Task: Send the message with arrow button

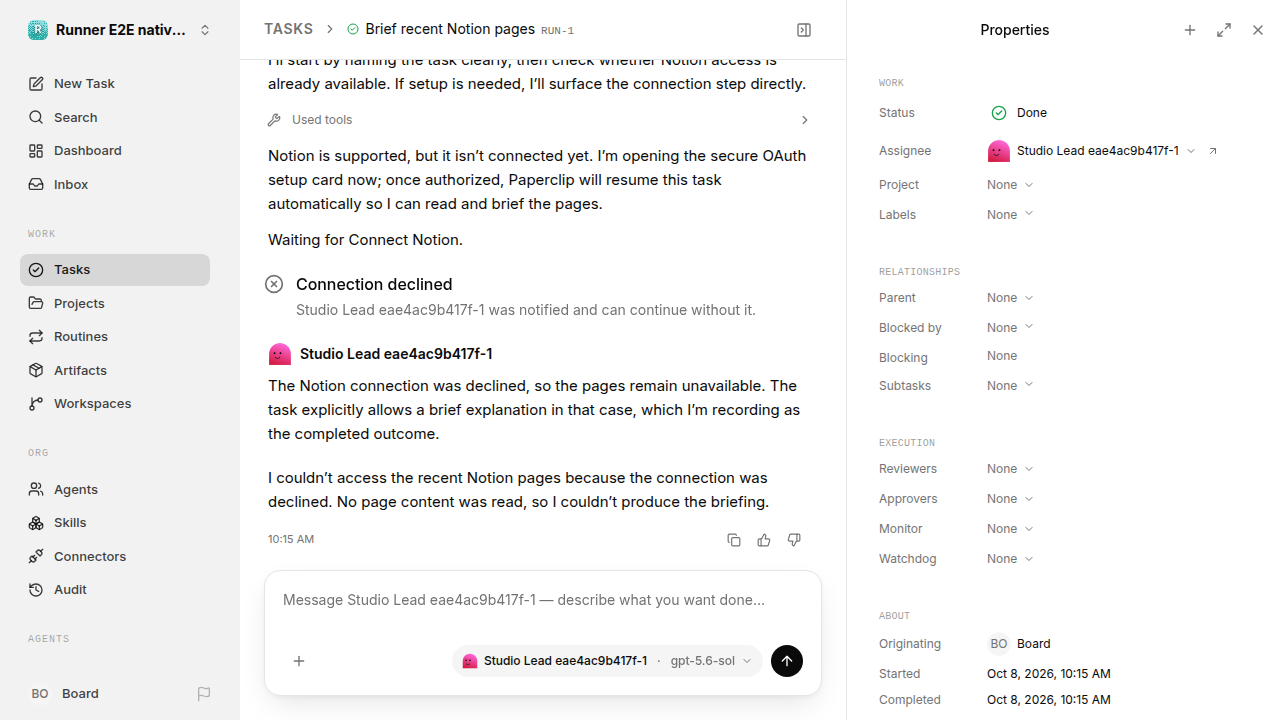Action: pyautogui.click(x=787, y=661)
